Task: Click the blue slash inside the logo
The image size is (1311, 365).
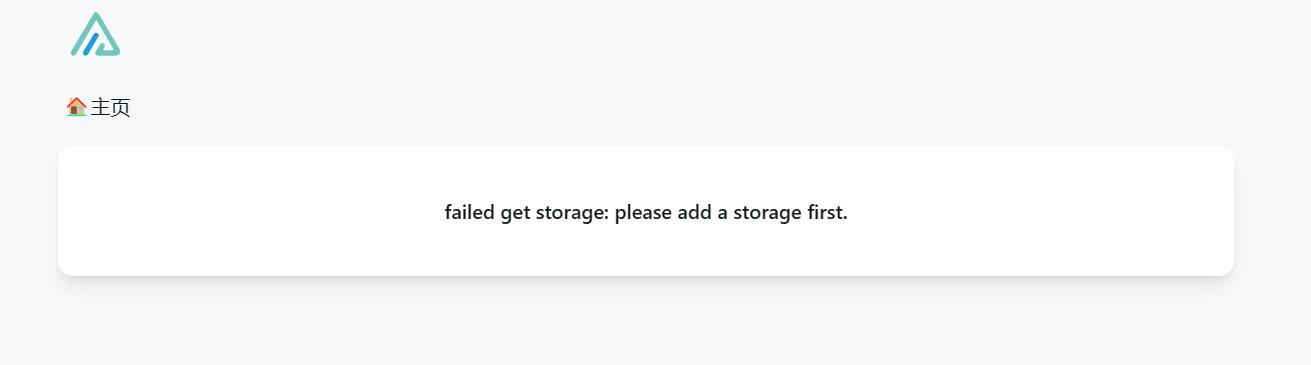Action: tap(91, 43)
